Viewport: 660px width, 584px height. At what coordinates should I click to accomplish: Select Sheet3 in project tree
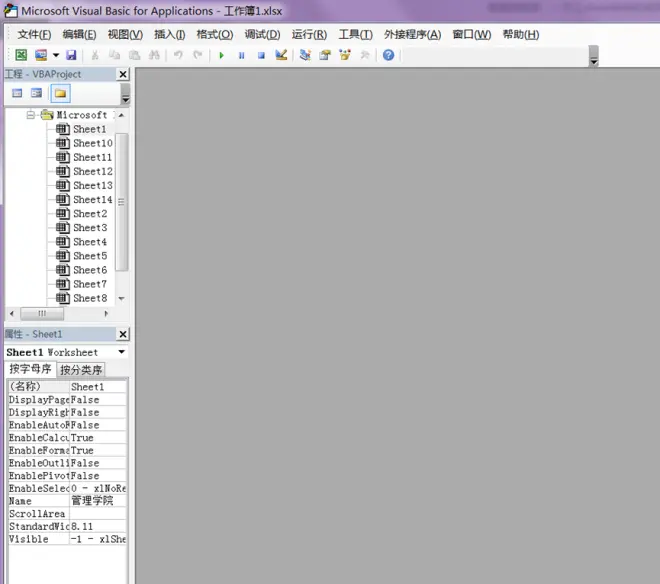90,228
